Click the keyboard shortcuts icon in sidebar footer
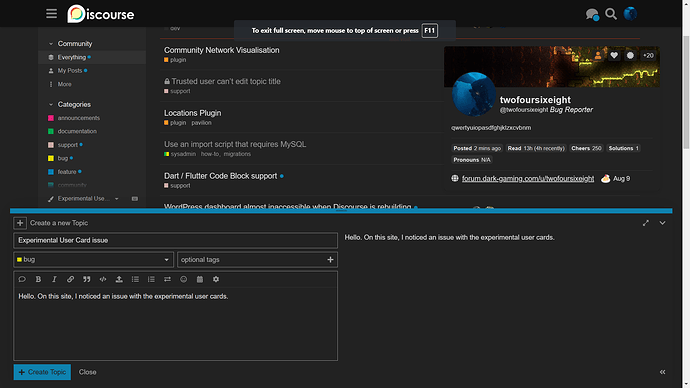This screenshot has width=690, height=388. pyautogui.click(x=135, y=199)
